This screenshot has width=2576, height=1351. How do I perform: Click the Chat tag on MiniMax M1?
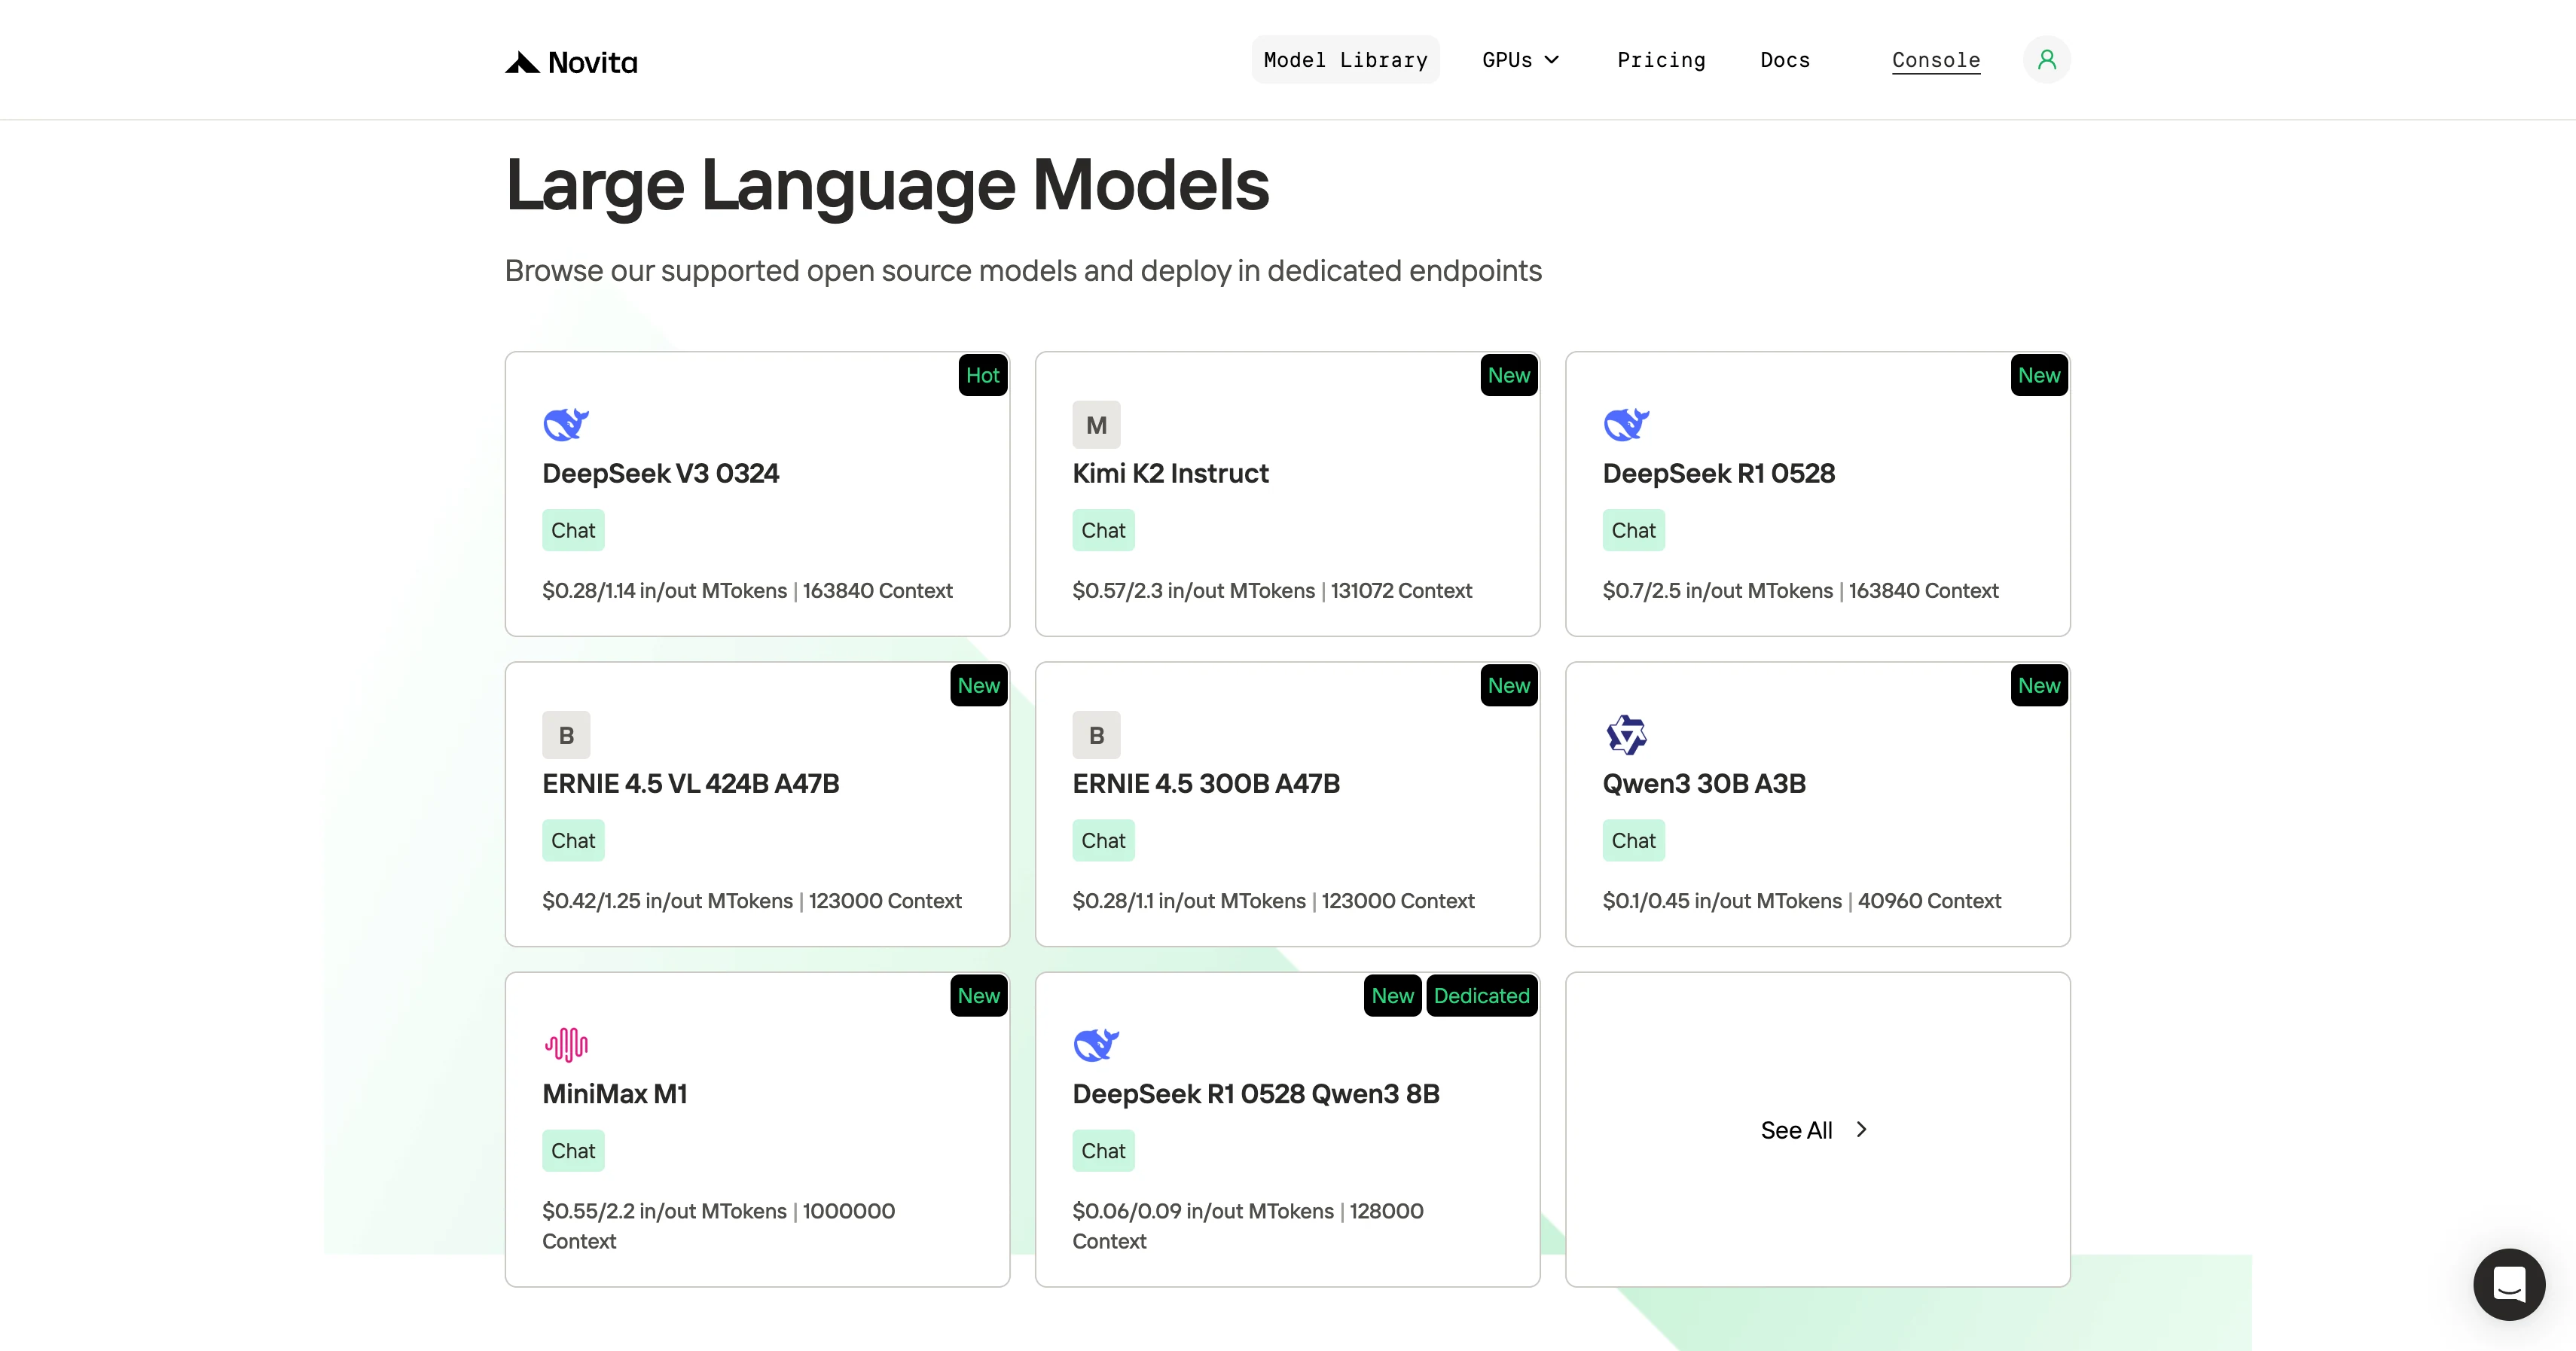(x=573, y=1150)
